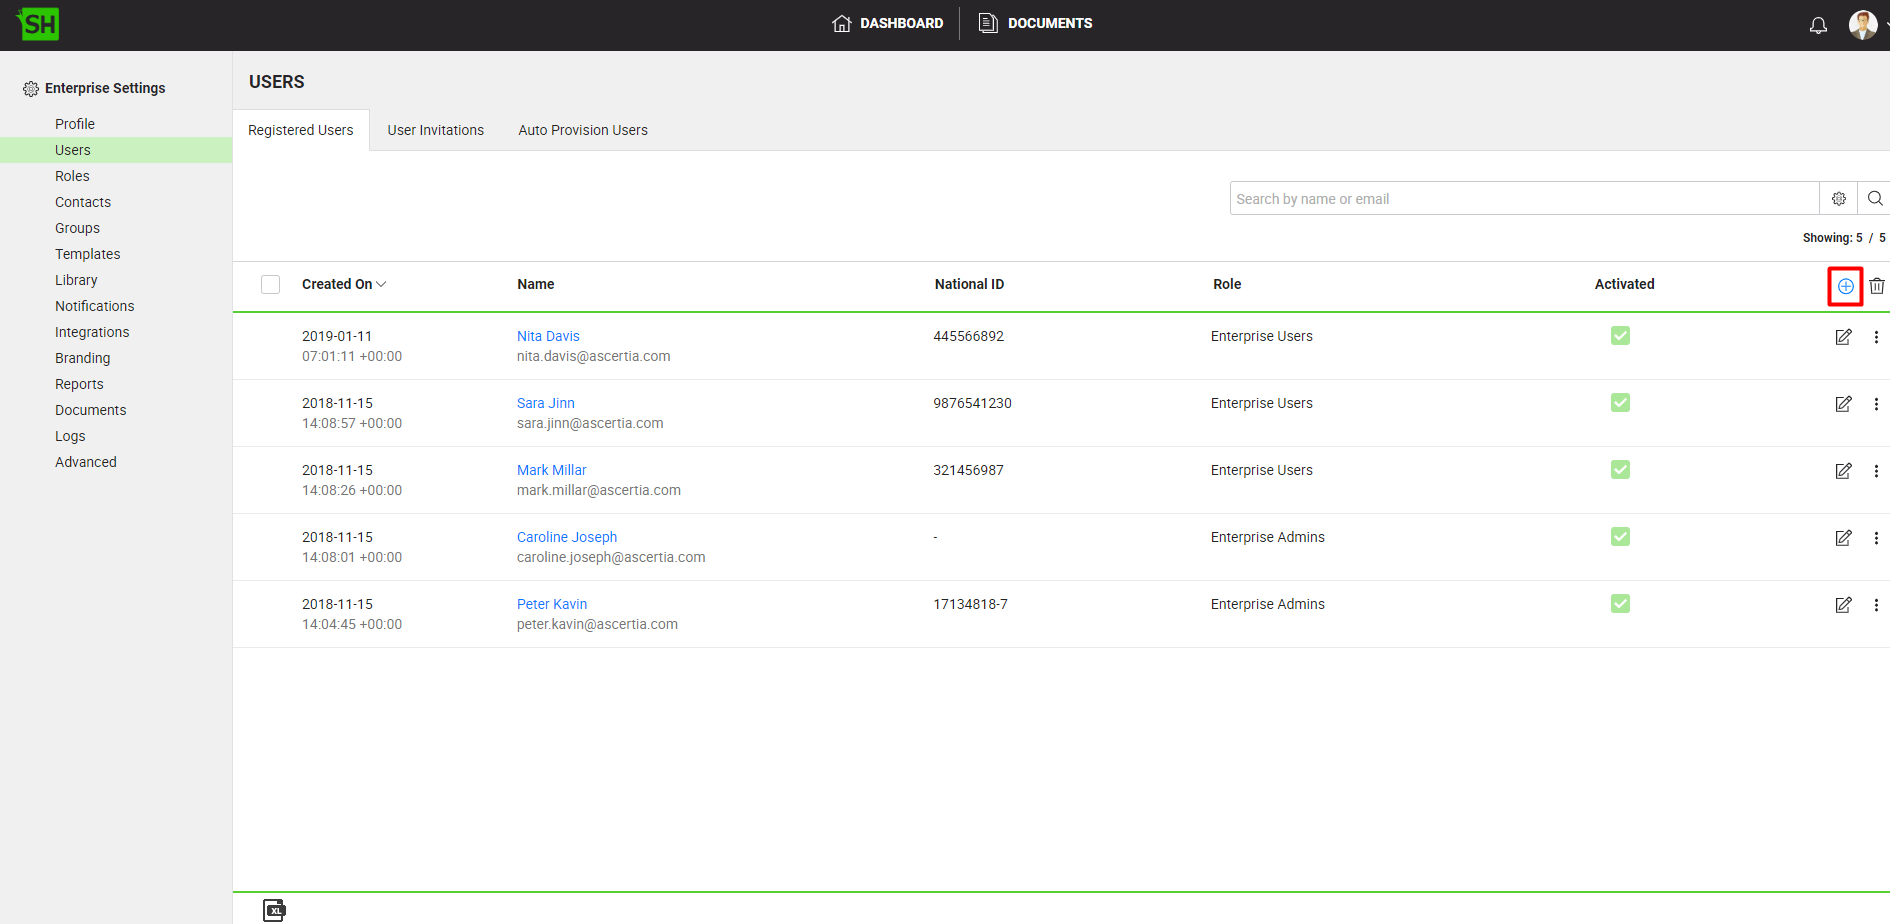1890x924 pixels.
Task: Switch to Auto Provision Users tab
Action: [582, 130]
